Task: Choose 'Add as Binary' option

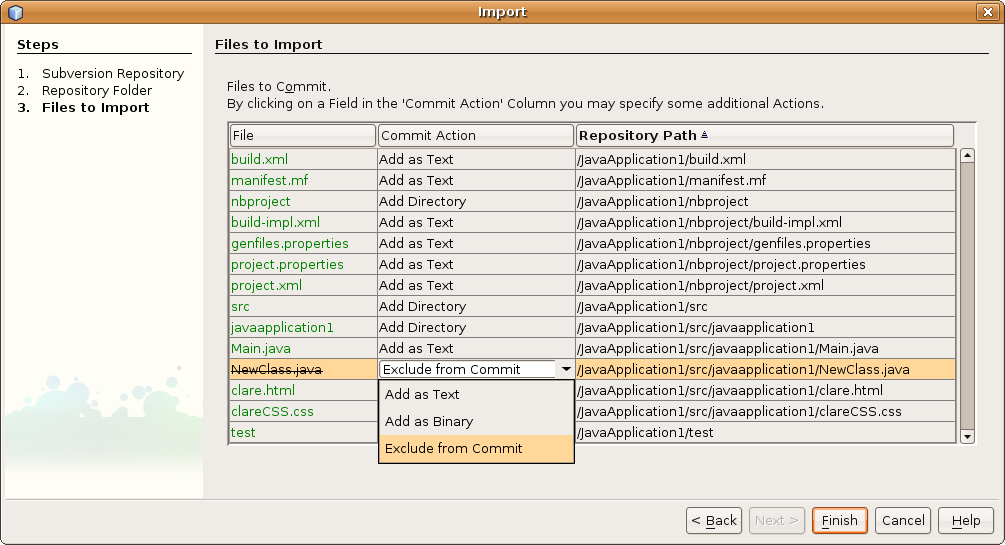Action: tap(429, 422)
